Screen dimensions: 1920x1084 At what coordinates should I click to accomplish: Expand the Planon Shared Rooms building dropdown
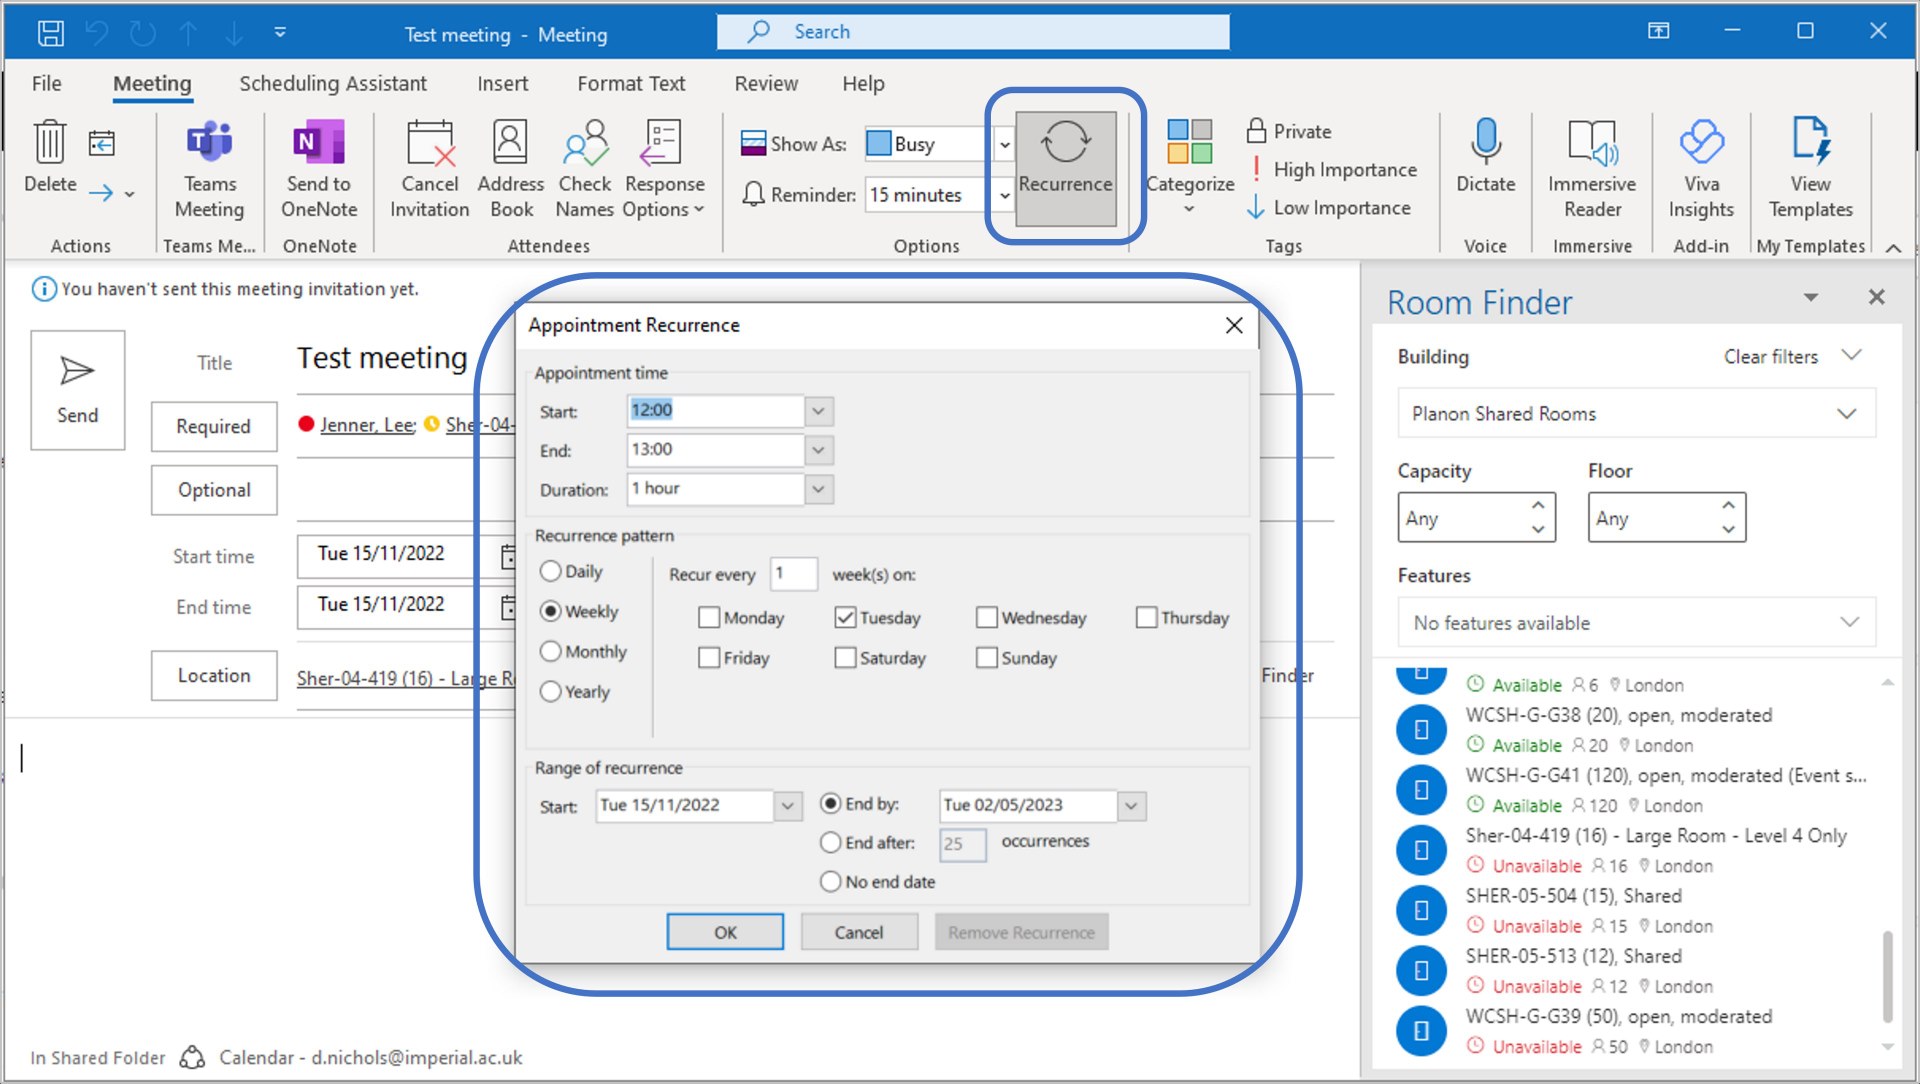[x=1846, y=414]
